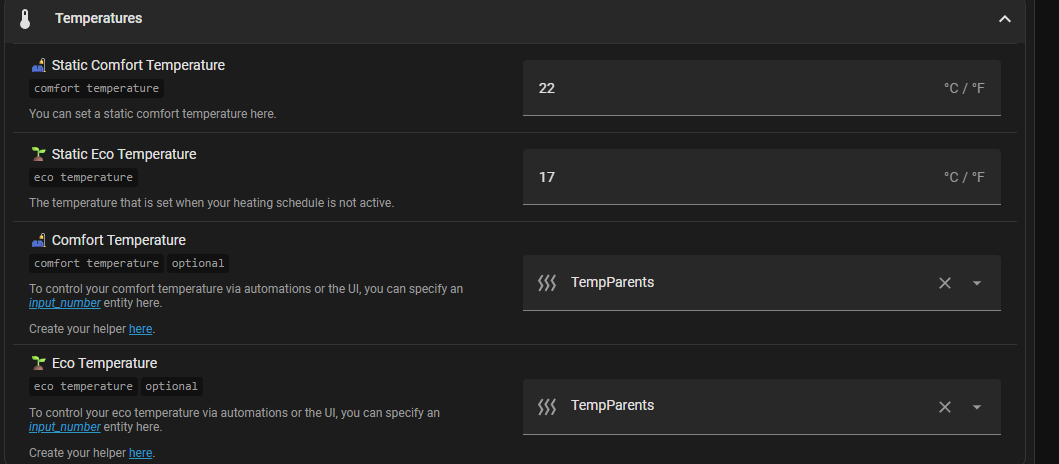Image resolution: width=1059 pixels, height=464 pixels.
Task: Click the Static Eco Temperature plant icon
Action: pos(39,154)
